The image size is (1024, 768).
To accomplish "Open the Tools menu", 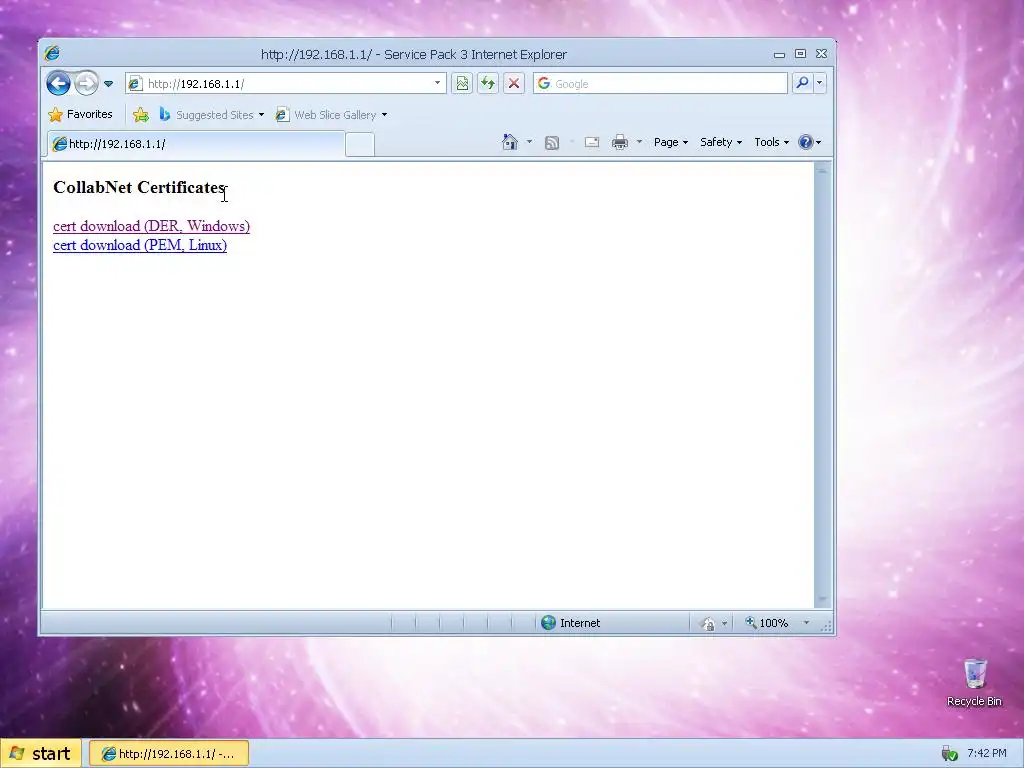I will click(771, 142).
